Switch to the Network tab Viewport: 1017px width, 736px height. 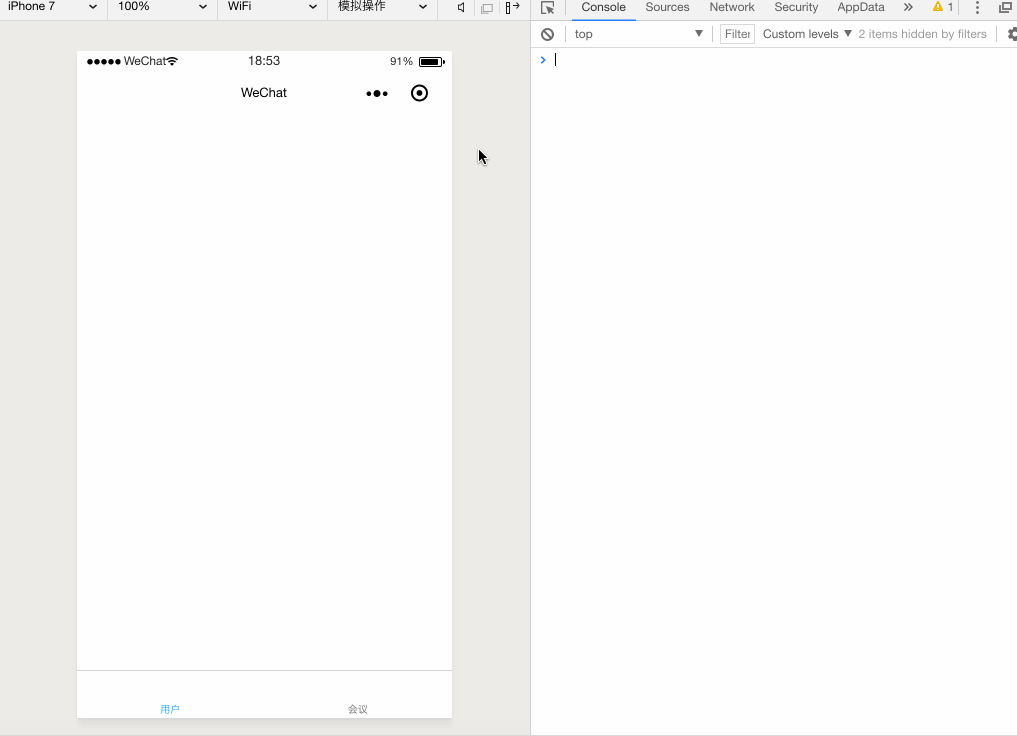click(x=732, y=8)
